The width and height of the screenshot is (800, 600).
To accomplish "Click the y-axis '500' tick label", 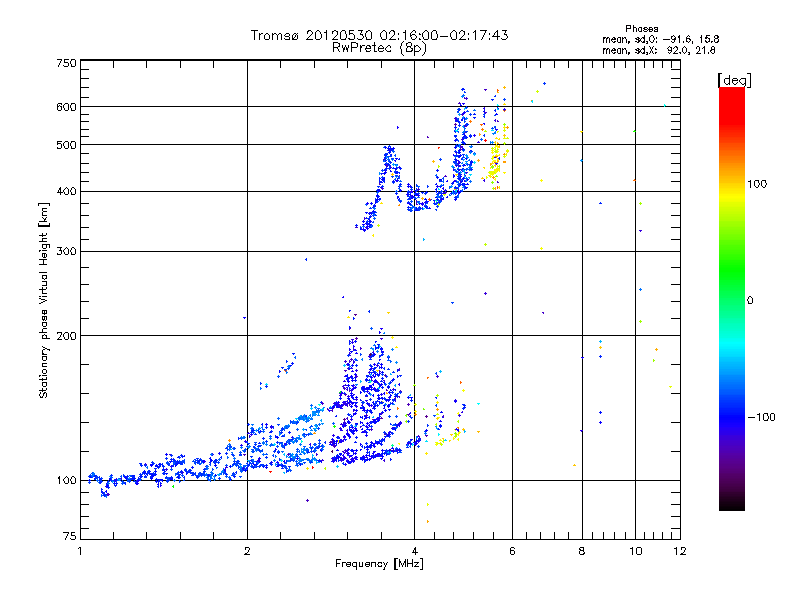I will tap(67, 145).
